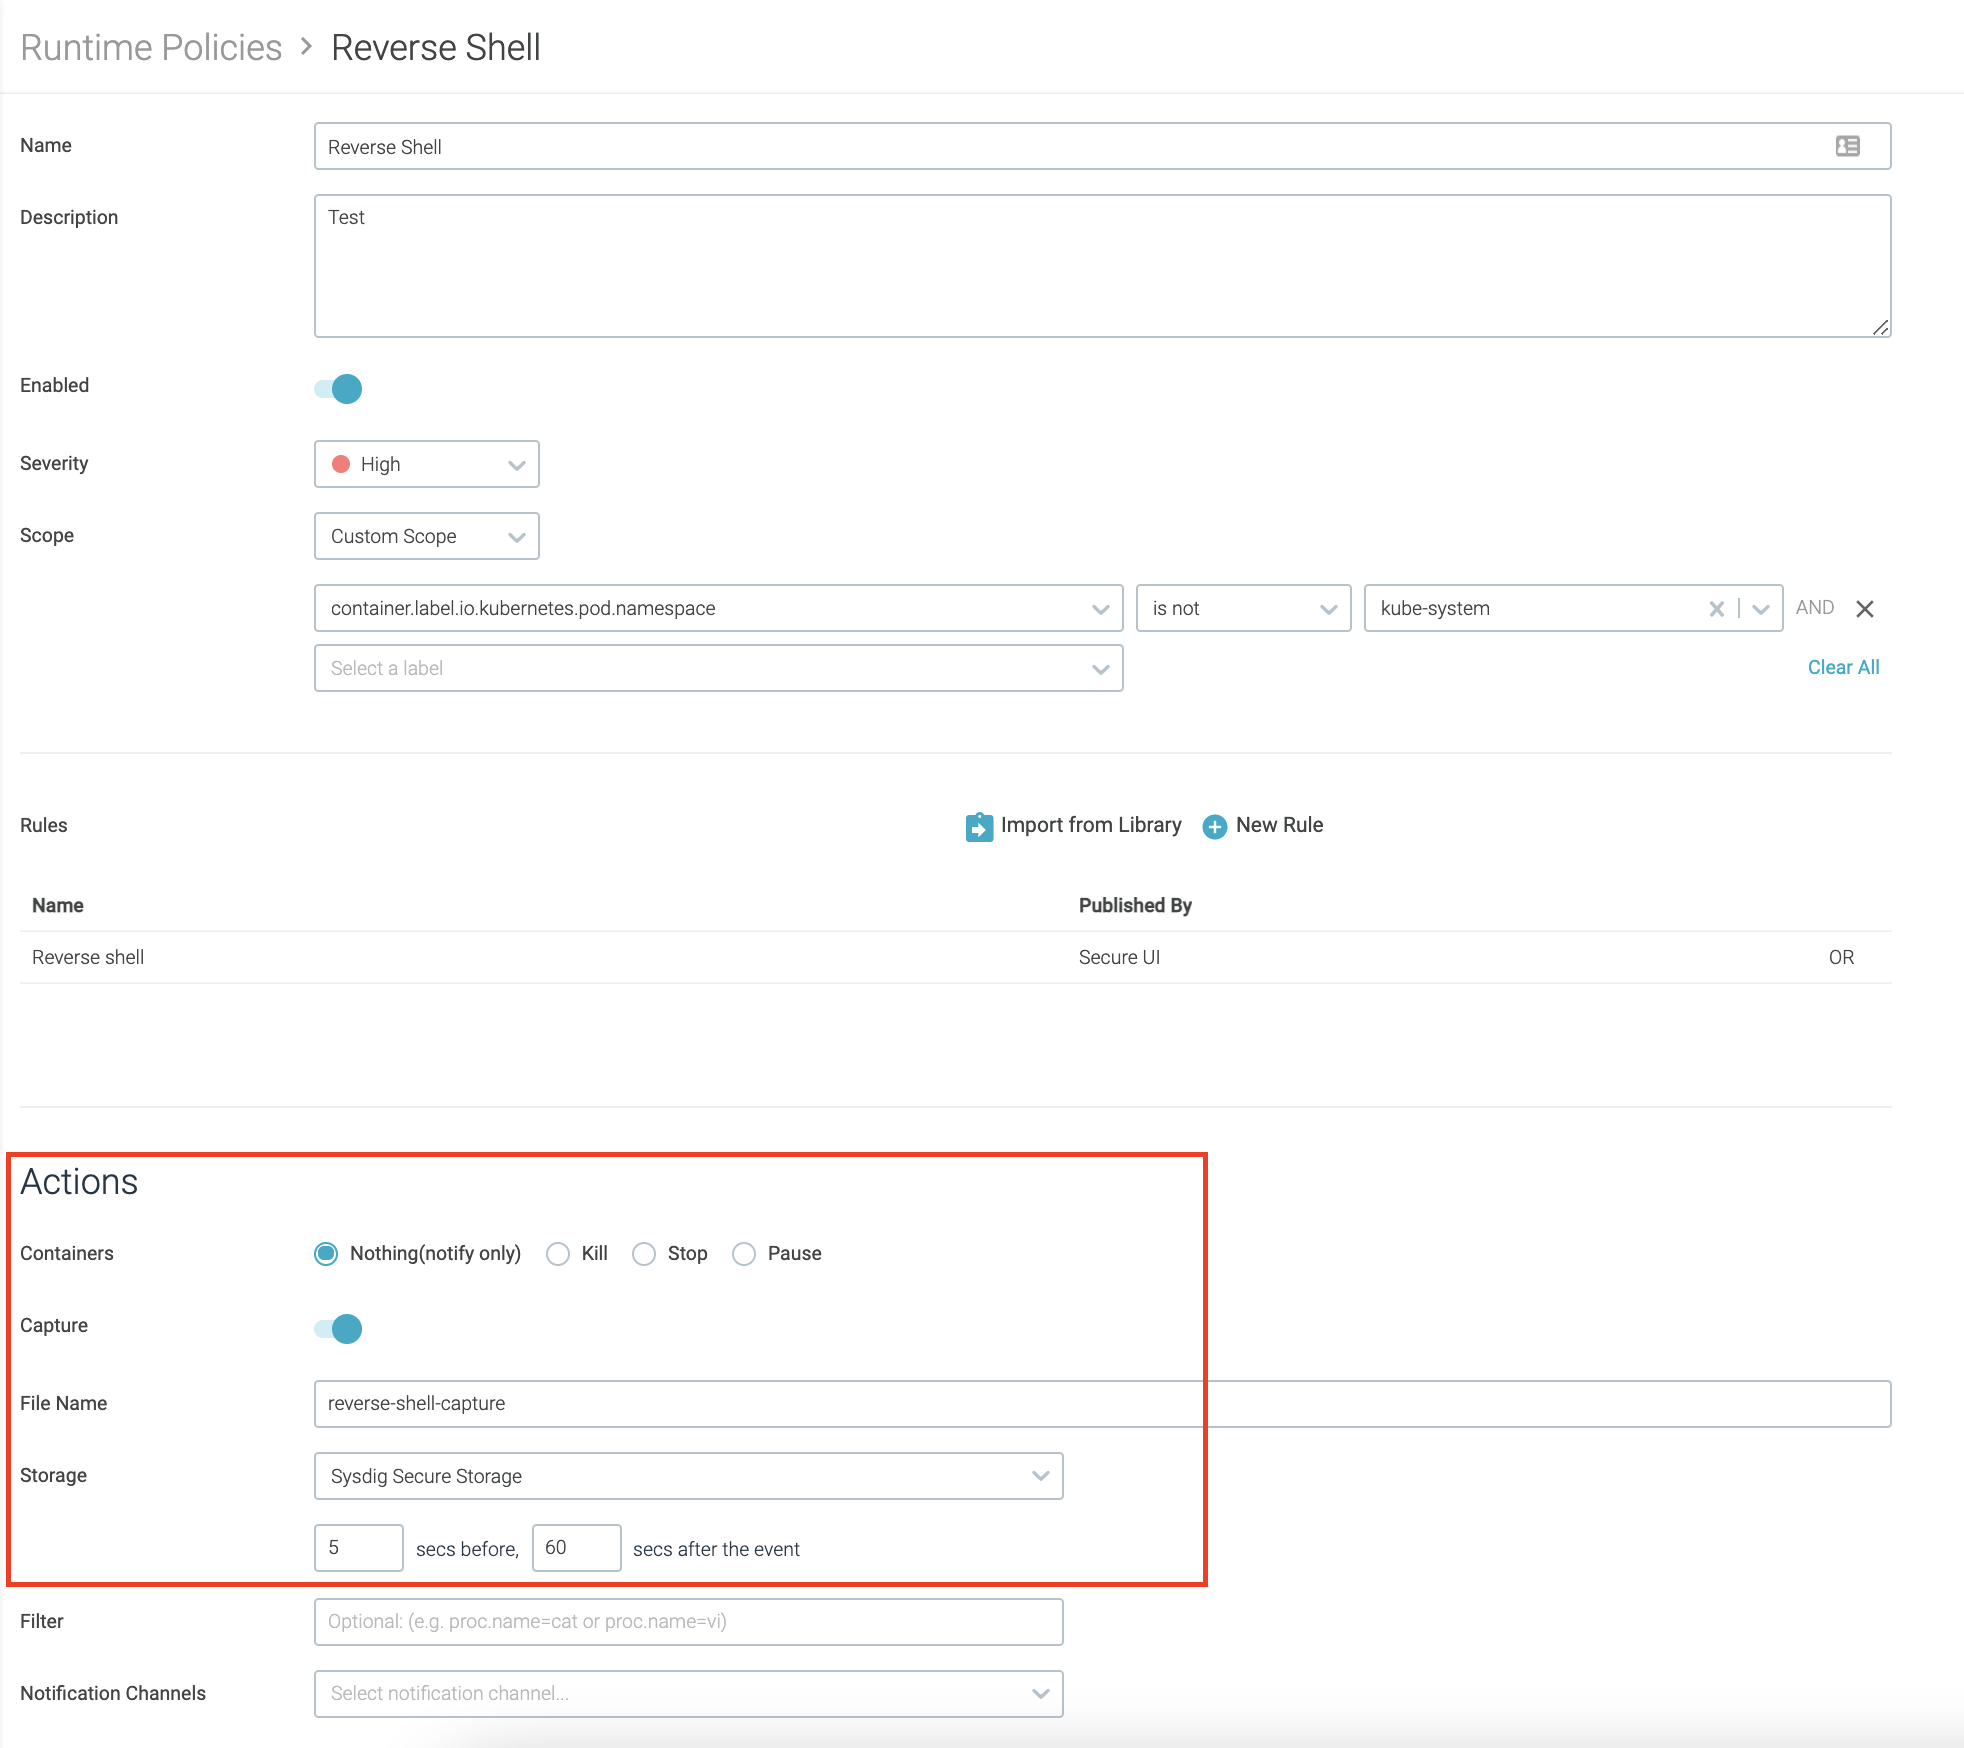
Task: Click the Filter input field
Action: pyautogui.click(x=688, y=1621)
